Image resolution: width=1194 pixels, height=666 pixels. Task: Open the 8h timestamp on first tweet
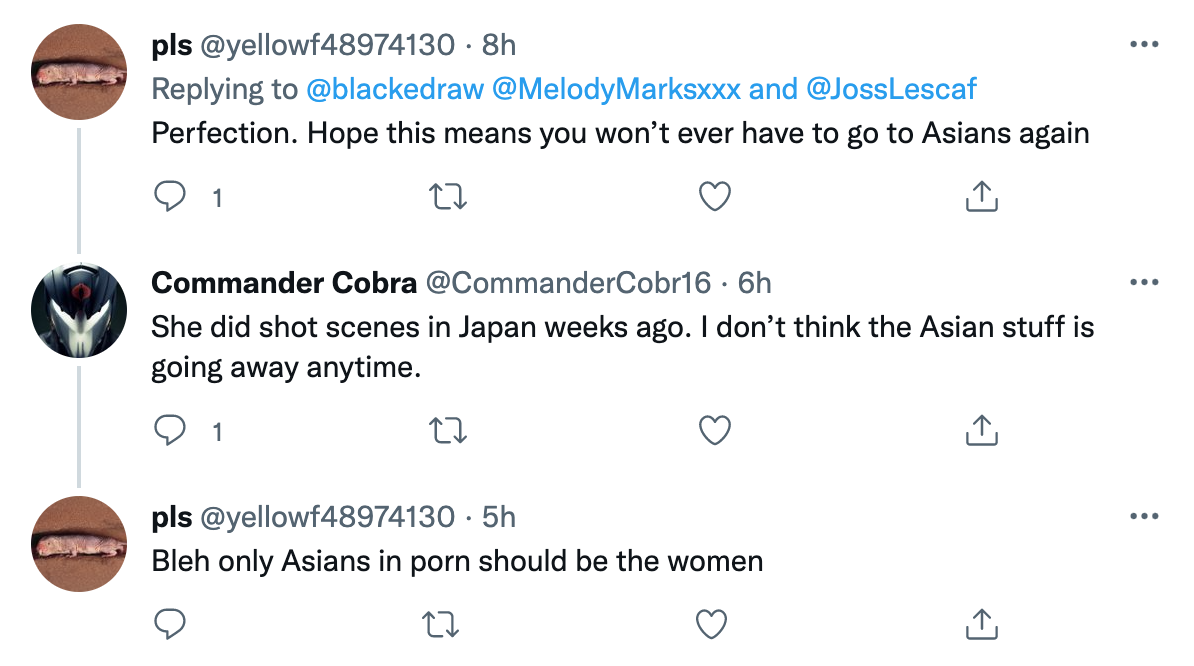click(x=499, y=46)
